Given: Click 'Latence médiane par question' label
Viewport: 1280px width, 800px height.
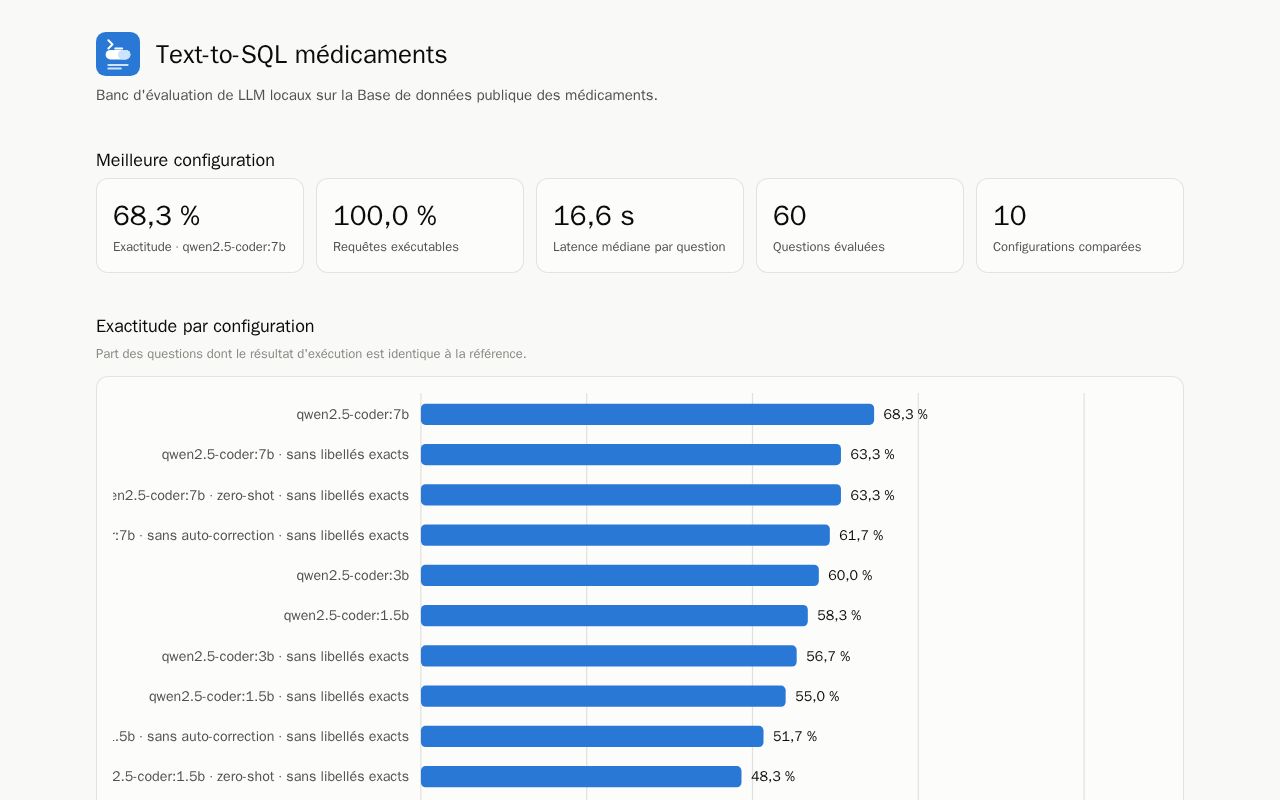Looking at the screenshot, I should (639, 247).
